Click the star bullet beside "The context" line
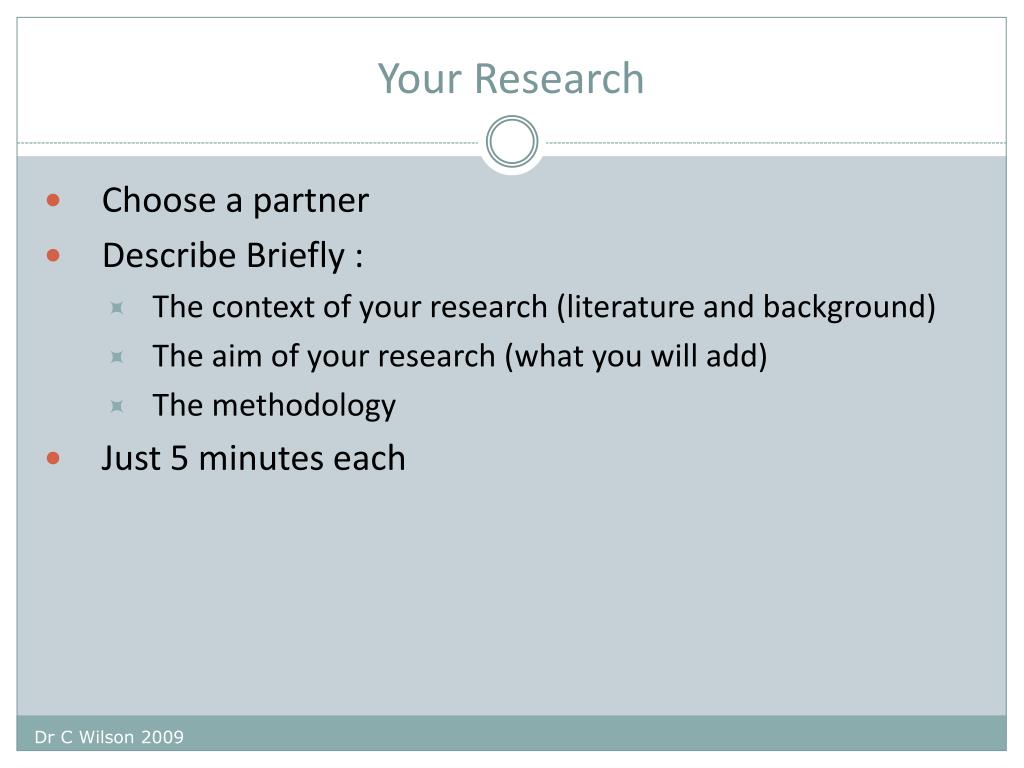 tap(117, 308)
